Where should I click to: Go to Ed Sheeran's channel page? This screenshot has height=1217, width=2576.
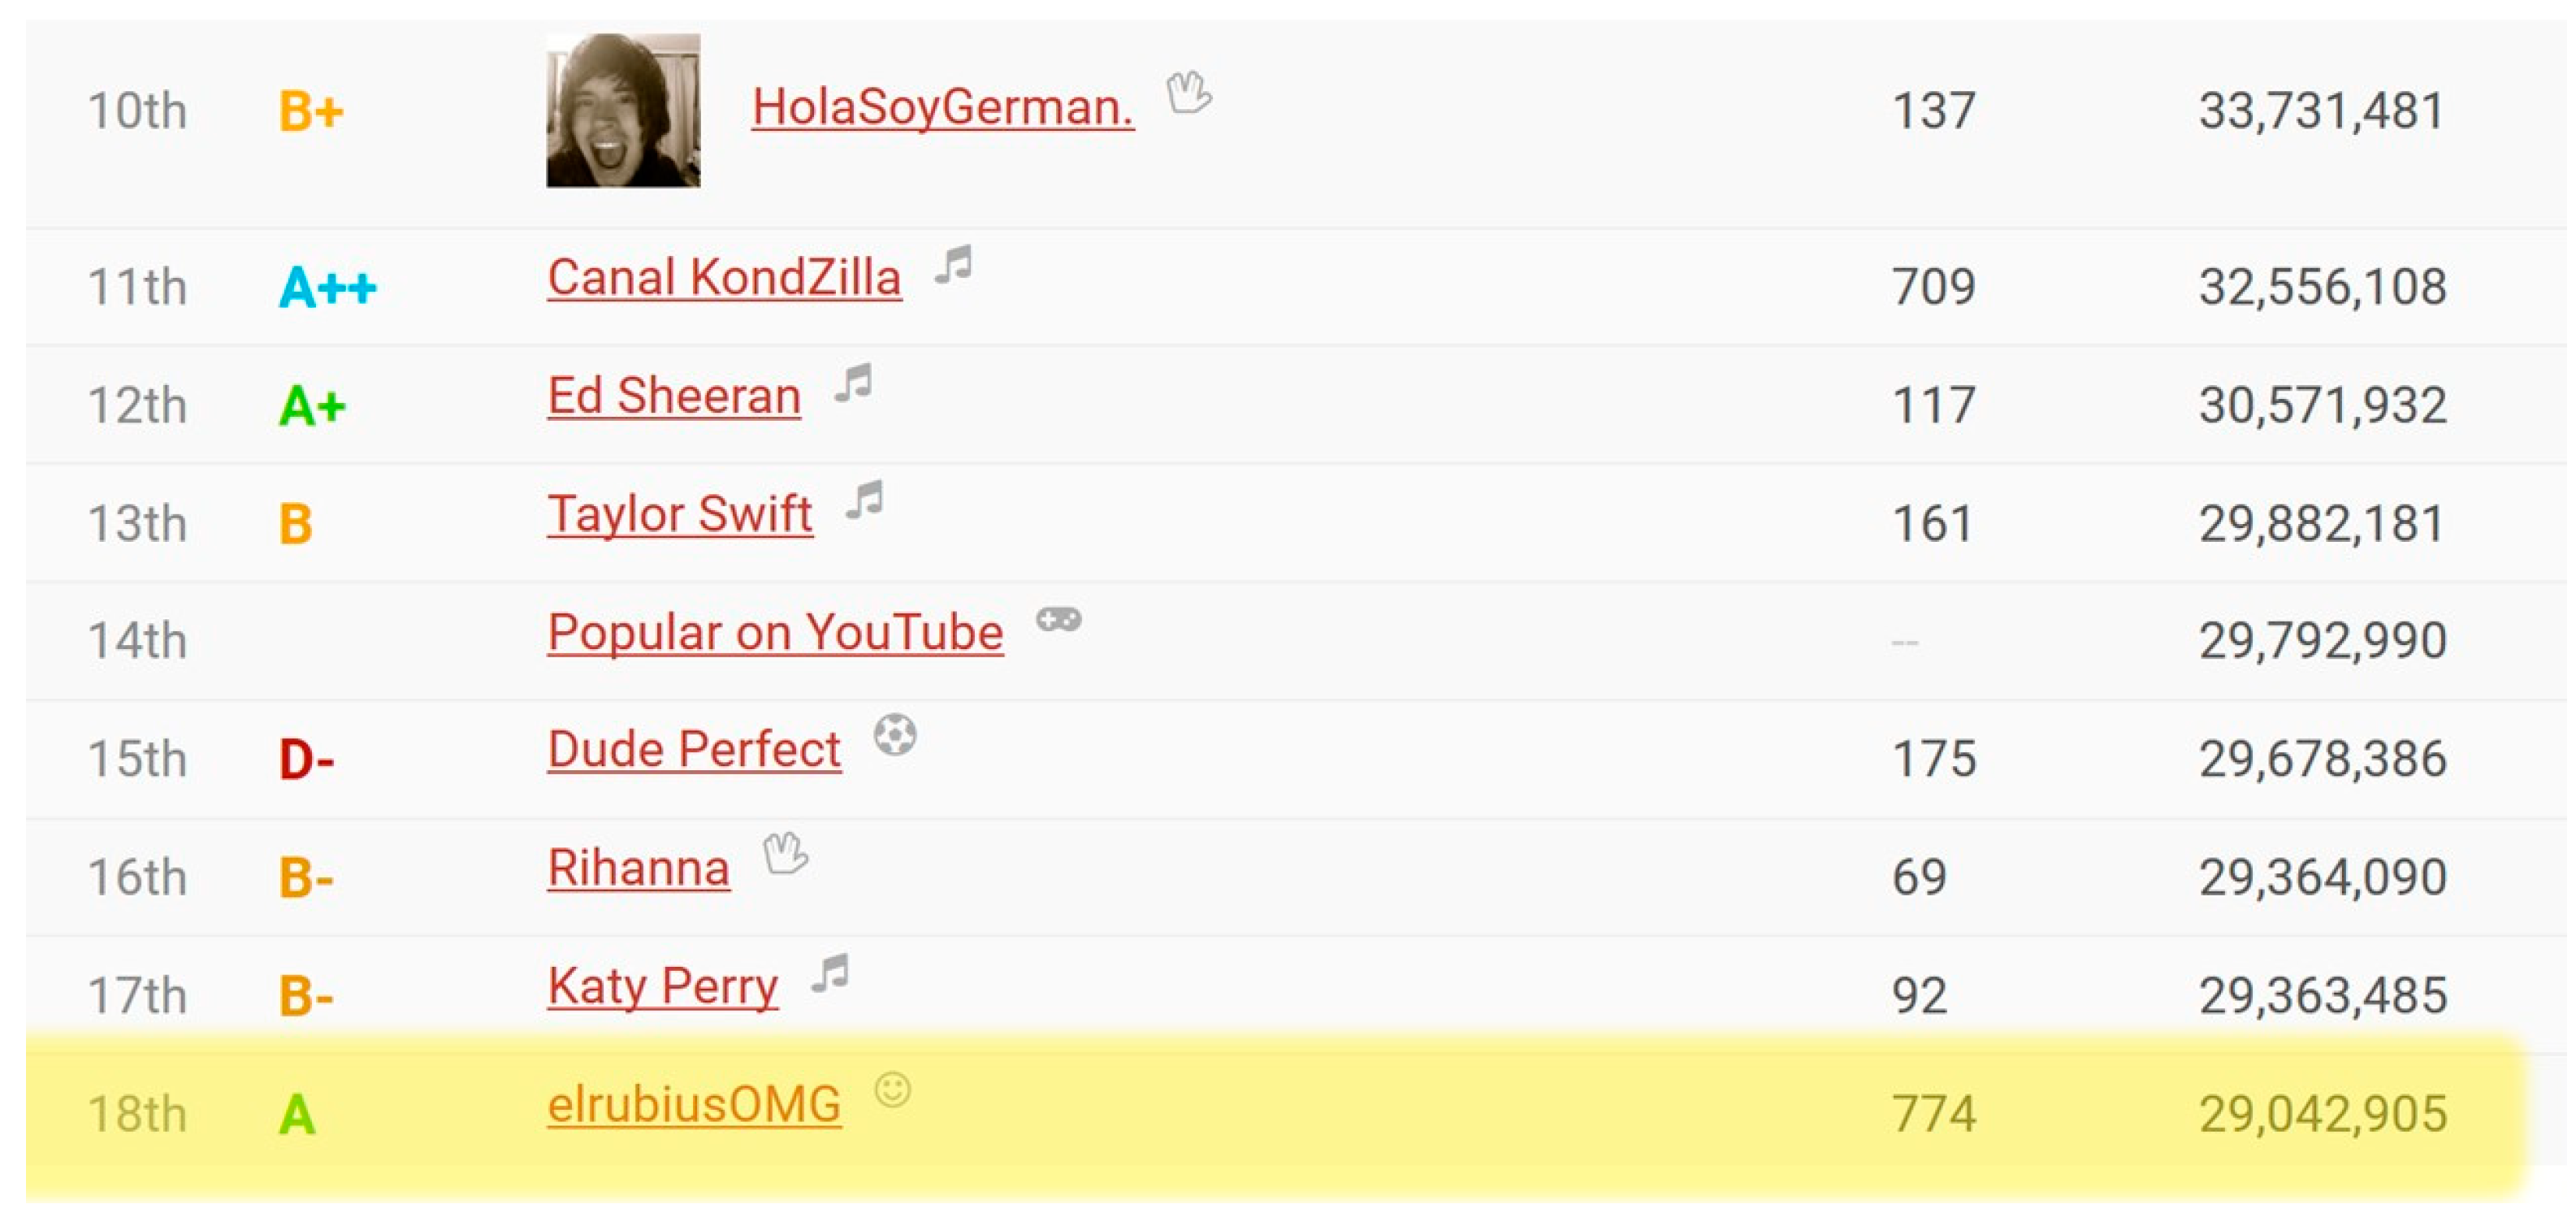coord(674,396)
